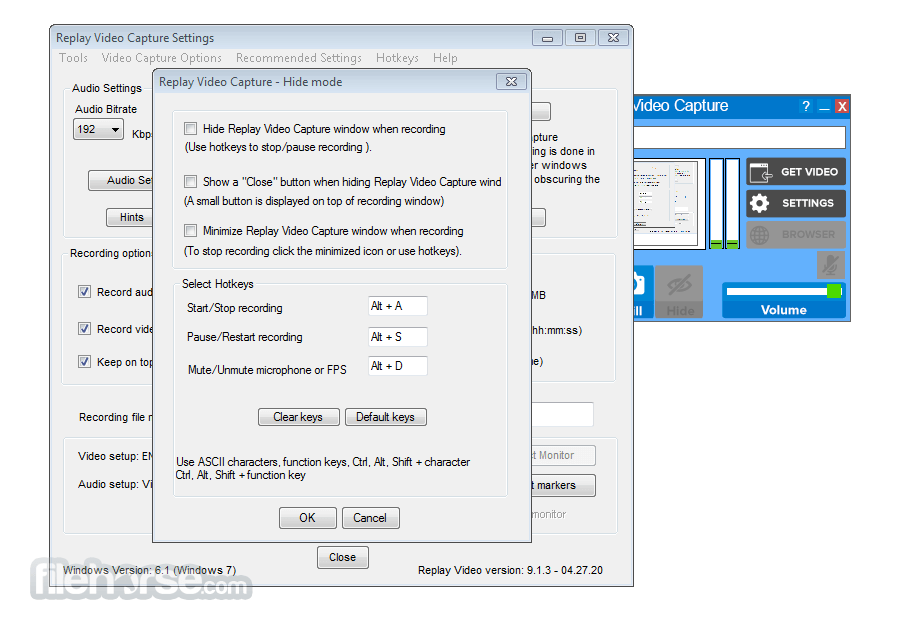The height and width of the screenshot is (630, 900).
Task: Click the "Mute/Unmute microphone or FPS" label
Action: tap(267, 370)
